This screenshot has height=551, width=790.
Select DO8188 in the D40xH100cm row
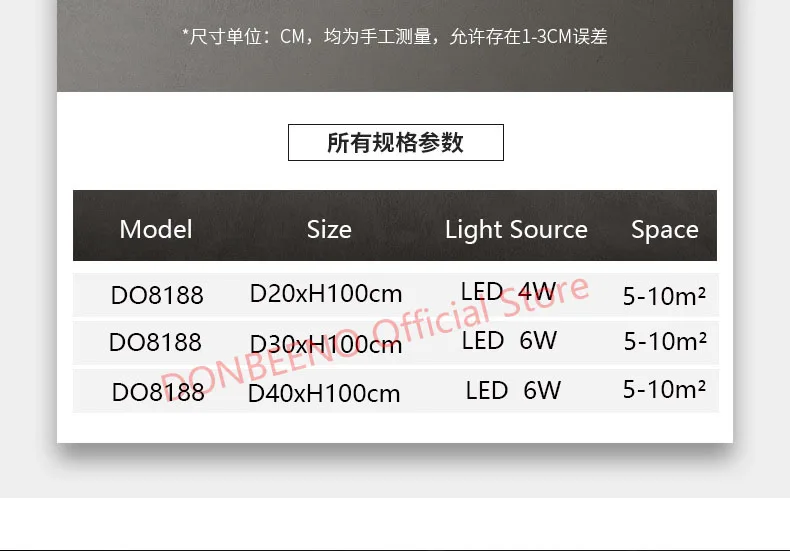coord(158,393)
